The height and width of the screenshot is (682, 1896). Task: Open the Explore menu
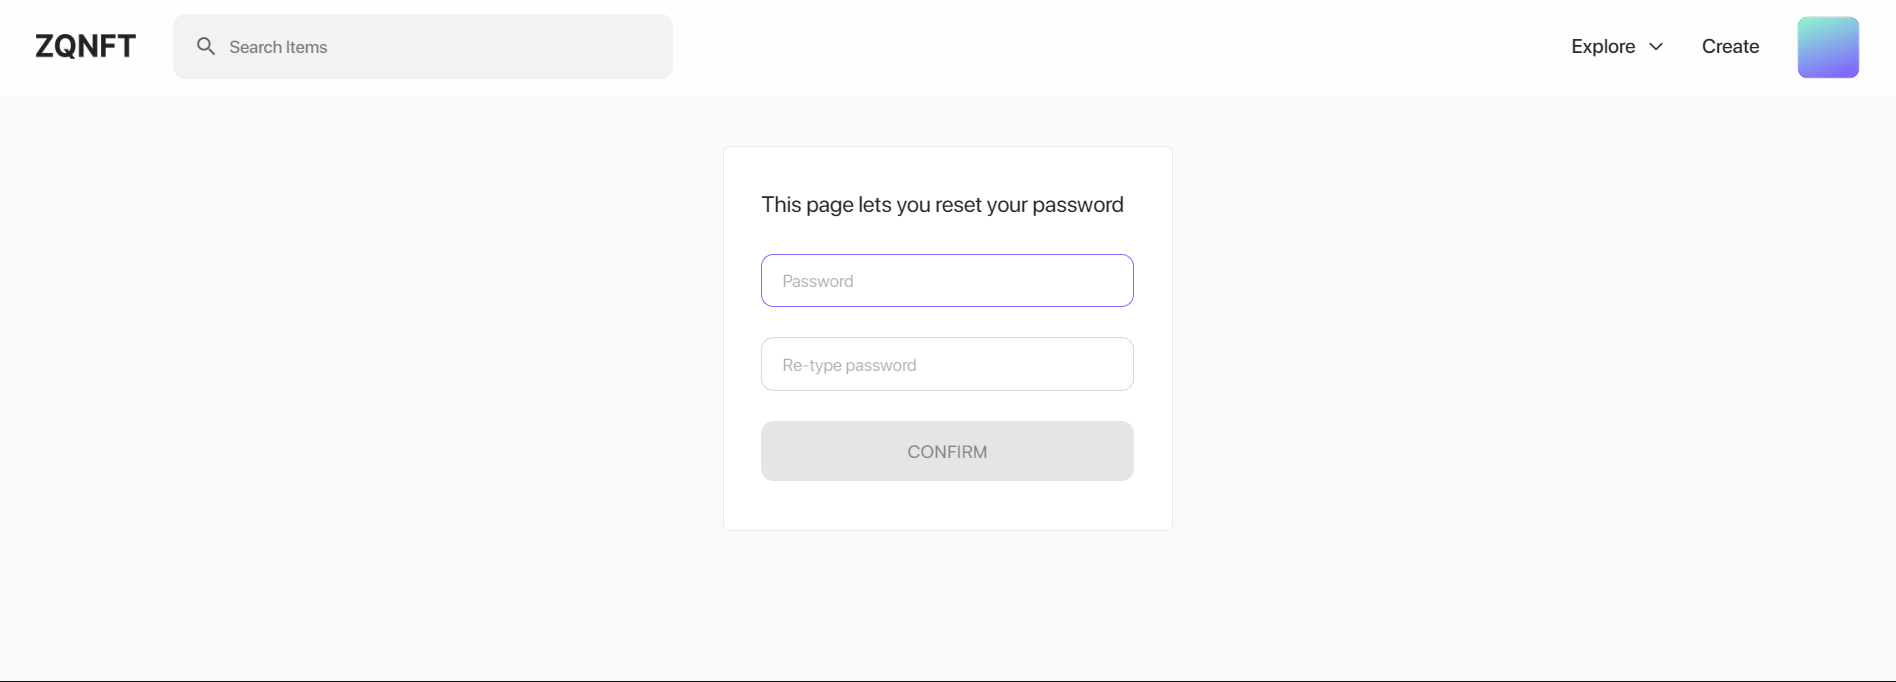click(1617, 46)
